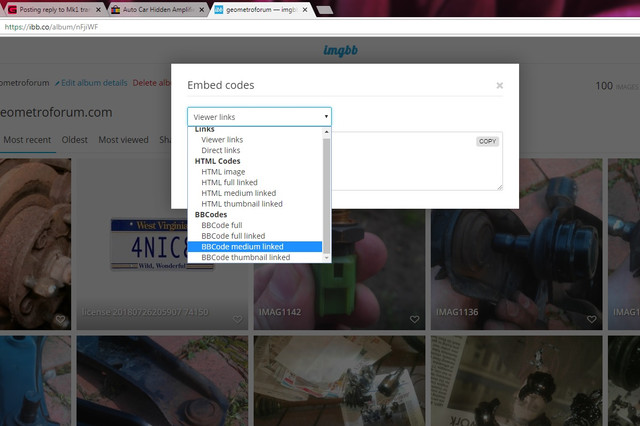Select Viewer links option in list
The width and height of the screenshot is (640, 426).
tap(222, 140)
